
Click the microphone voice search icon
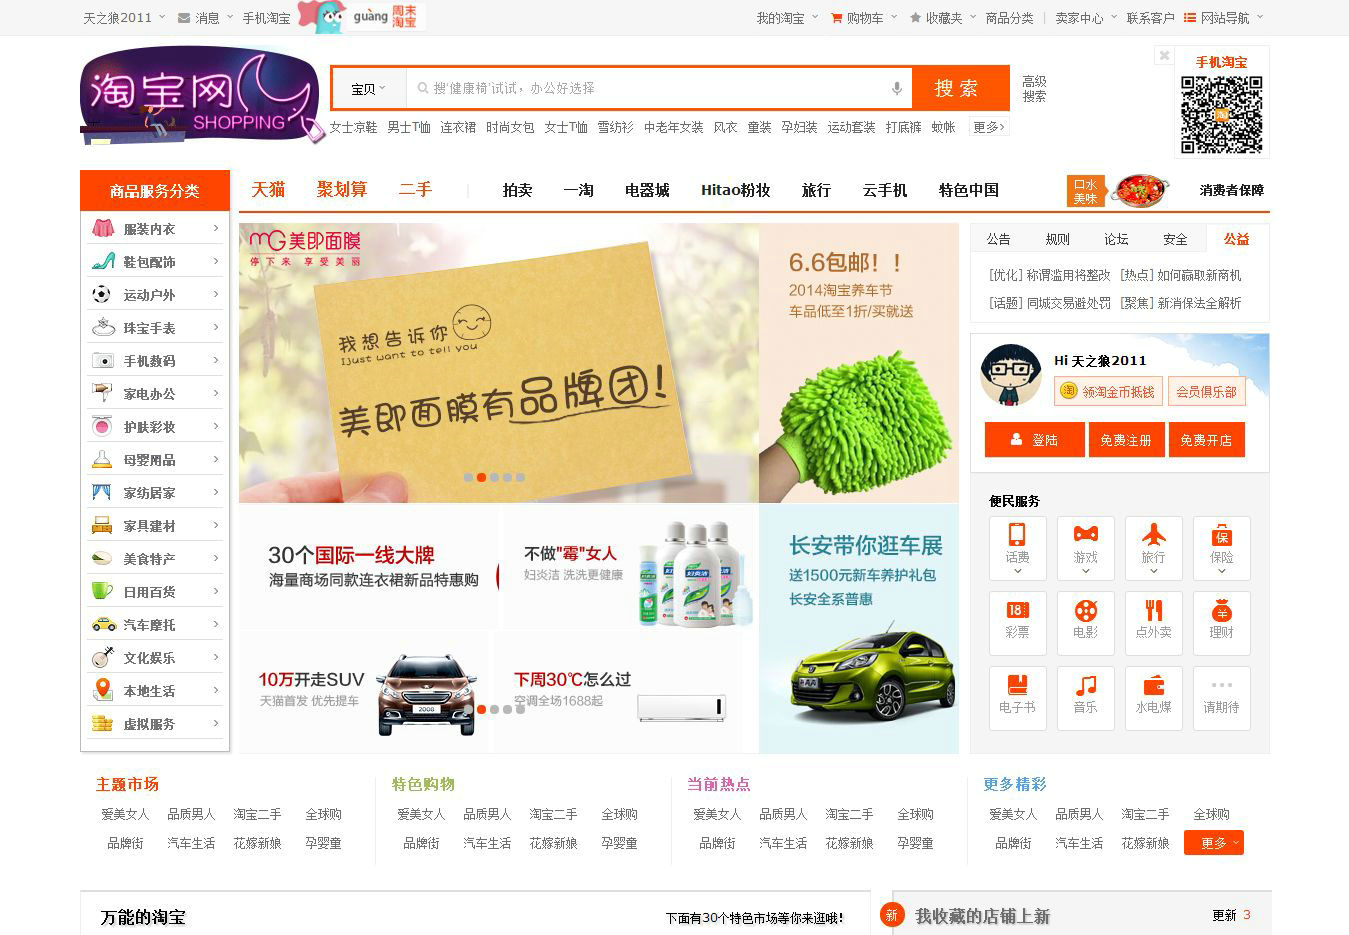(897, 88)
